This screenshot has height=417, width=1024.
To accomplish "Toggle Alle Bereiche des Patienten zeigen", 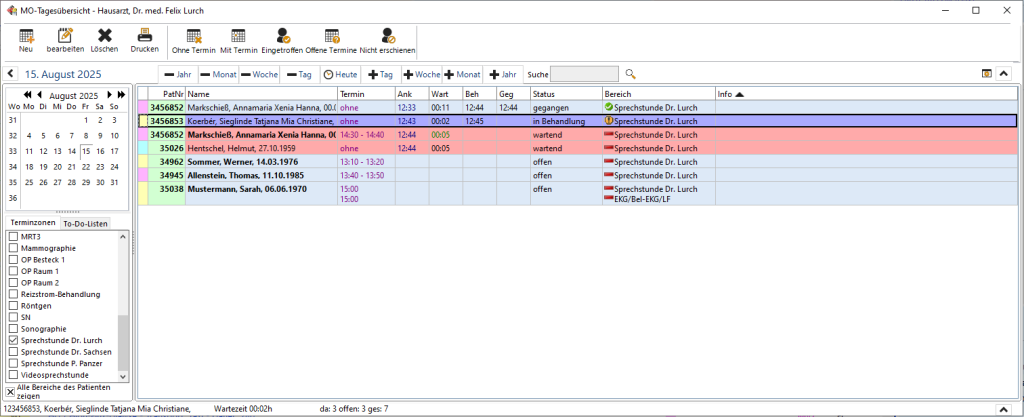I will (x=11, y=392).
